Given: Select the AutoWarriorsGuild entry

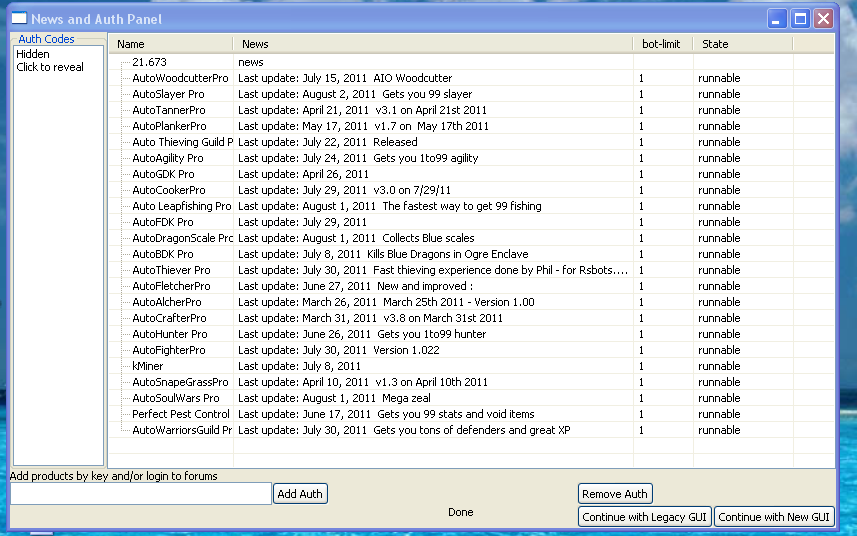Looking at the screenshot, I should coord(183,430).
